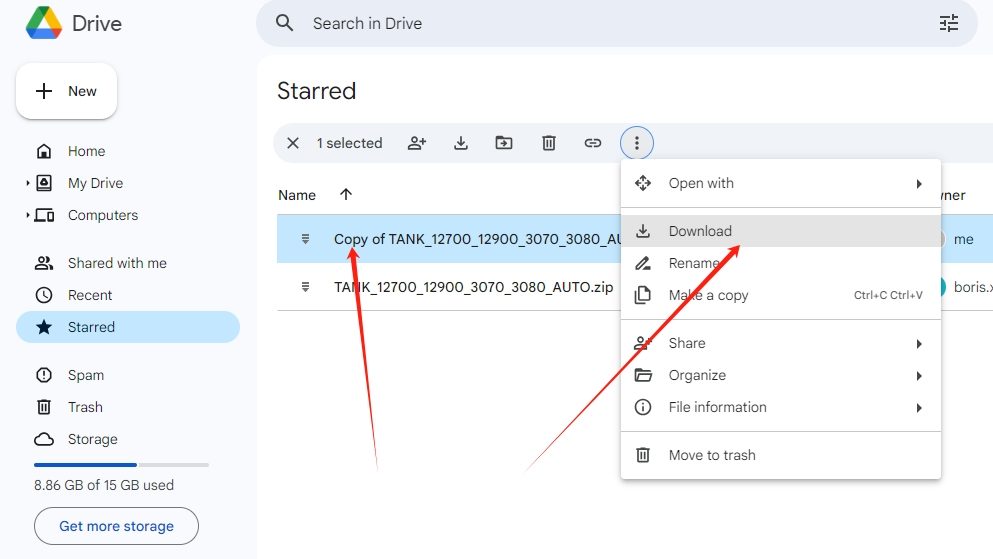Click the share person-add toolbar icon
Screen dimensions: 993x559
[417, 143]
